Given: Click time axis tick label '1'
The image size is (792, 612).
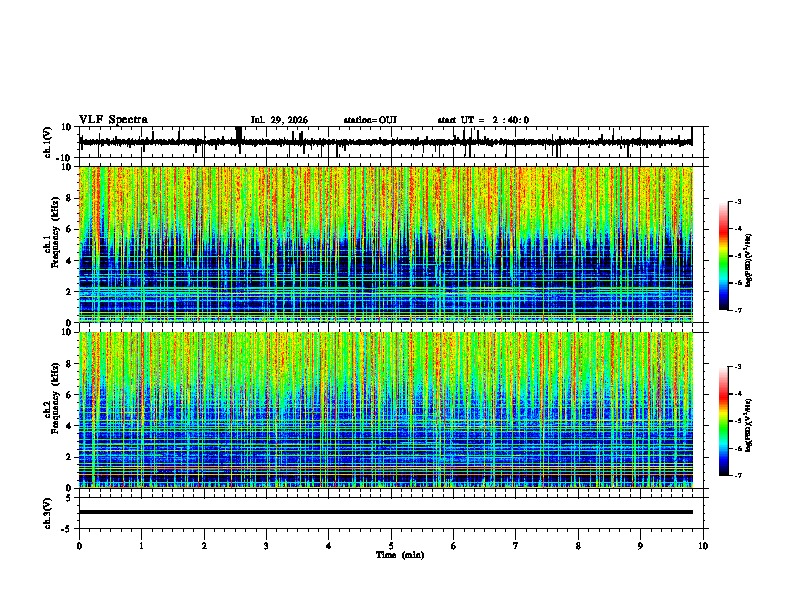Looking at the screenshot, I should [x=141, y=546].
